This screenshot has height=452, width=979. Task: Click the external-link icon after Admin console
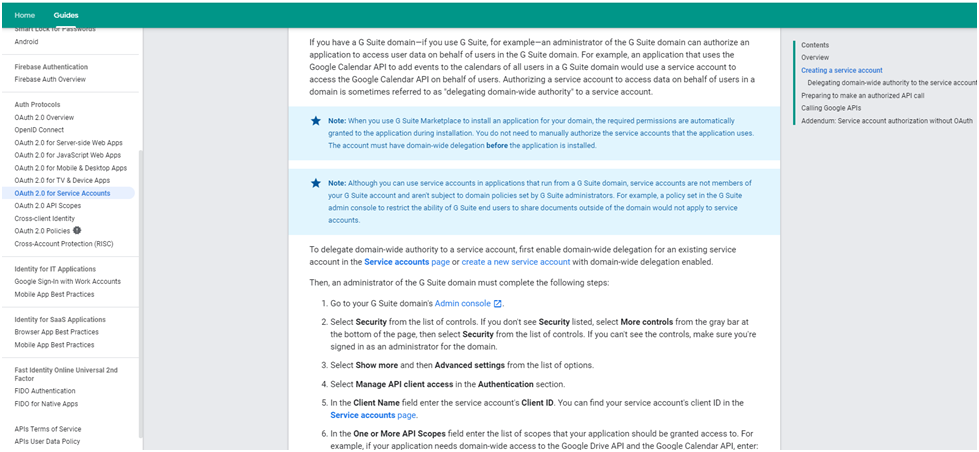pos(498,304)
